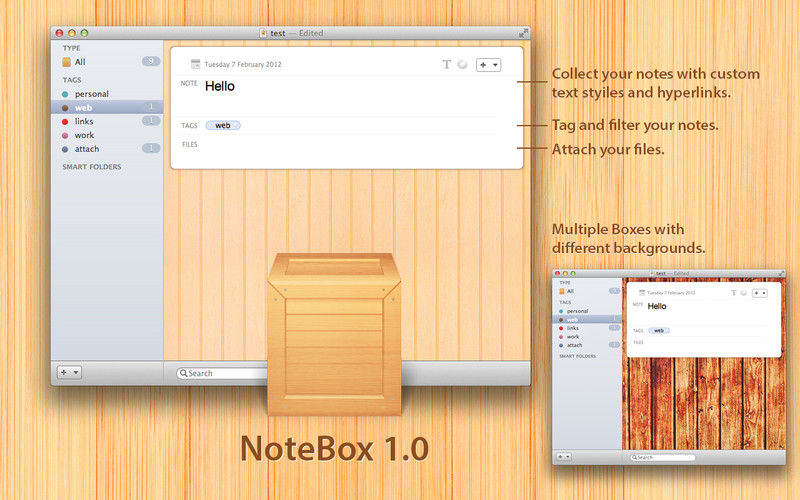Click the calendar icon in small window note
The height and width of the screenshot is (500, 800).
pyautogui.click(x=642, y=292)
